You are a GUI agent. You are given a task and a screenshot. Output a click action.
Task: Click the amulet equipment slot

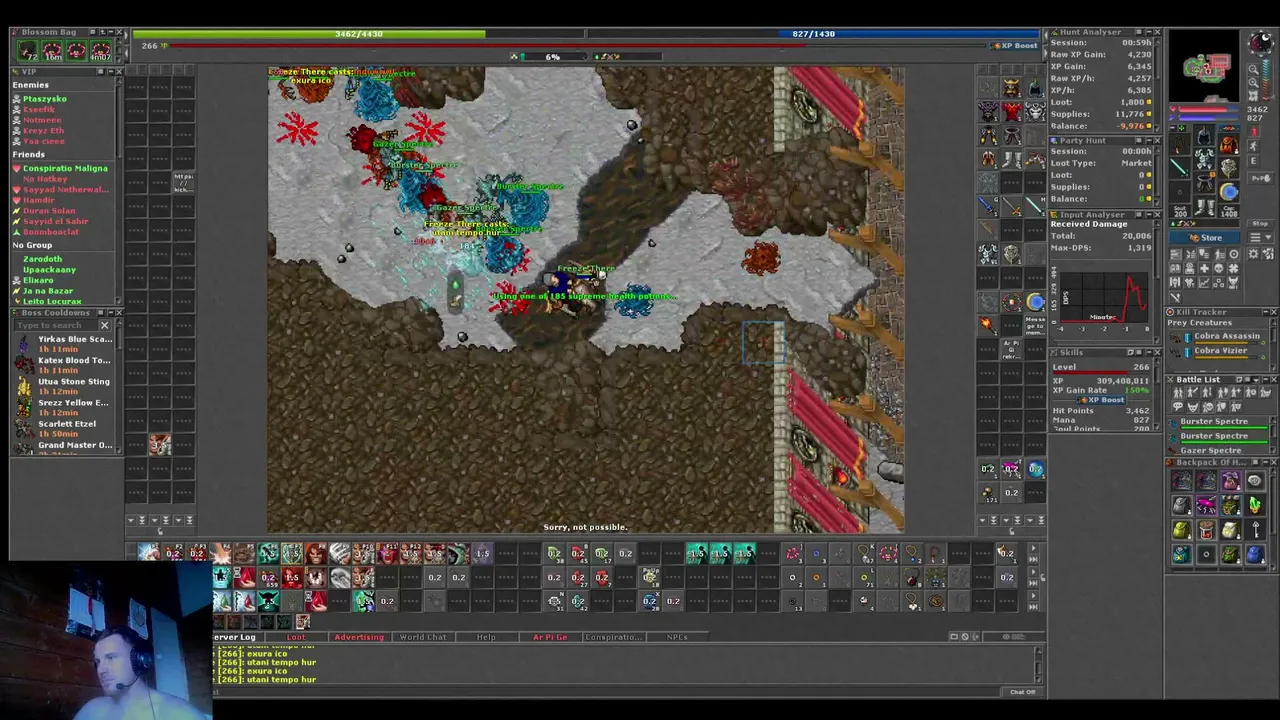click(x=1179, y=145)
